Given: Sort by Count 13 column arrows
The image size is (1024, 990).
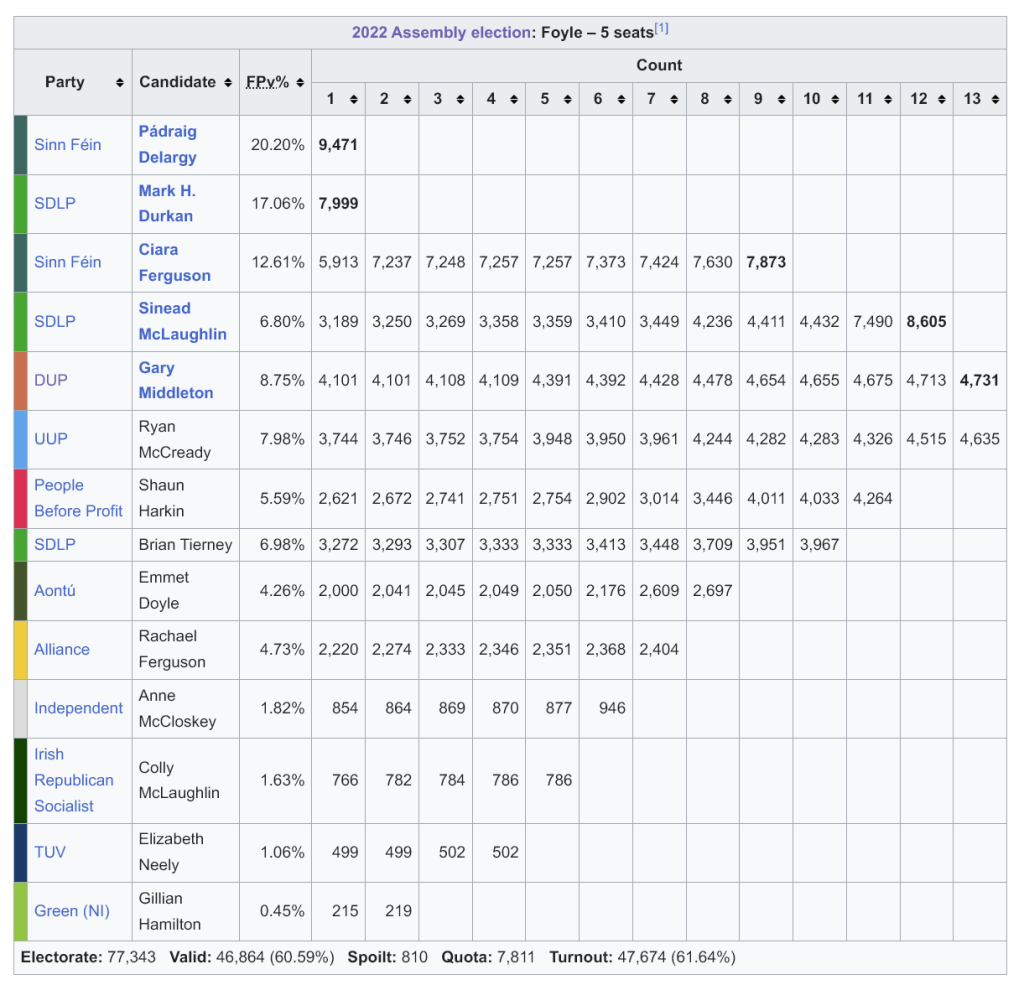Looking at the screenshot, I should (995, 99).
